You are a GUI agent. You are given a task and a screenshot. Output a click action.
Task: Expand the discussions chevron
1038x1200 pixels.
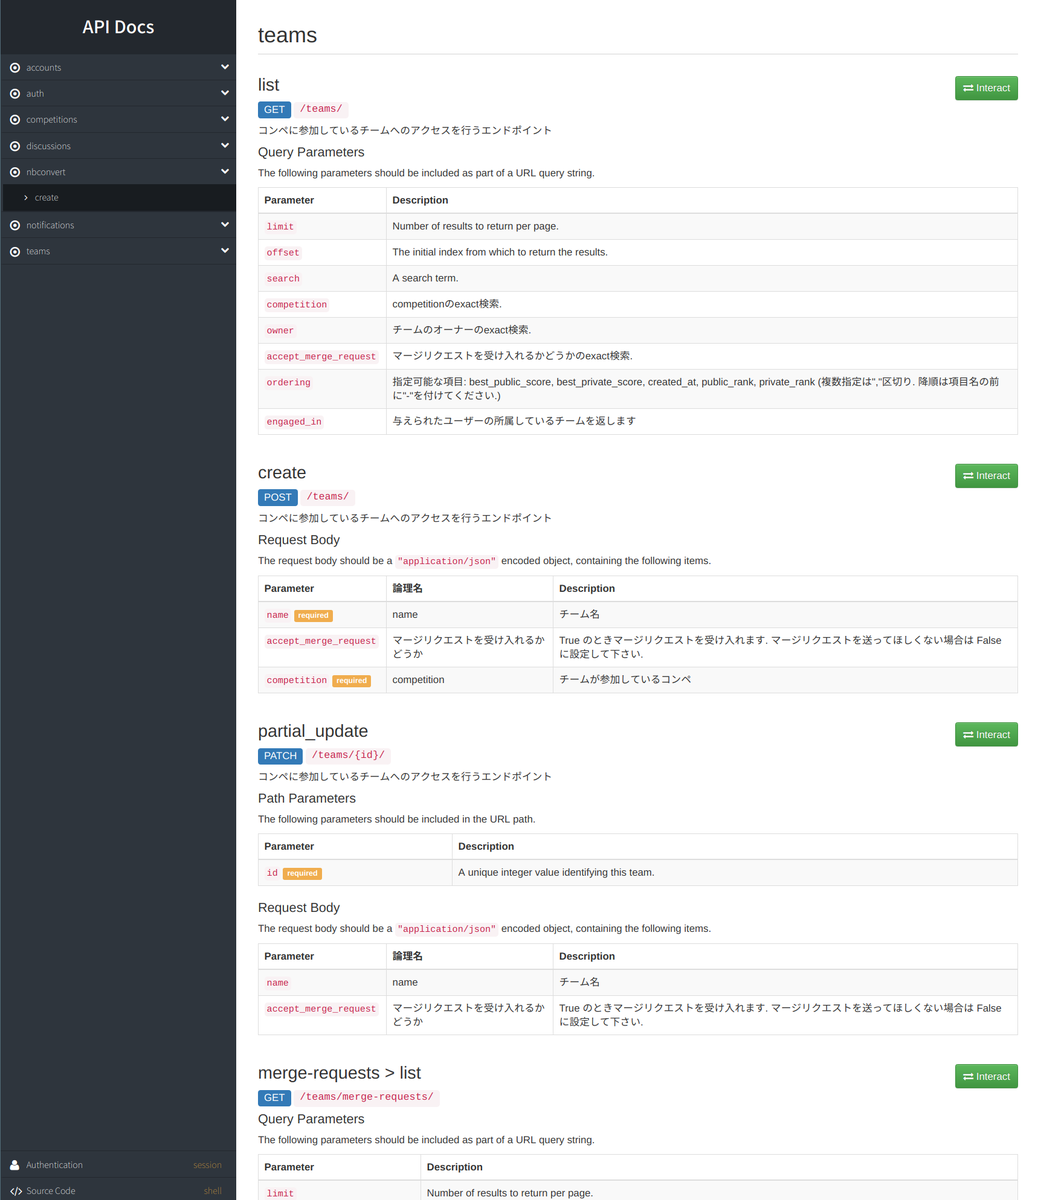(225, 145)
